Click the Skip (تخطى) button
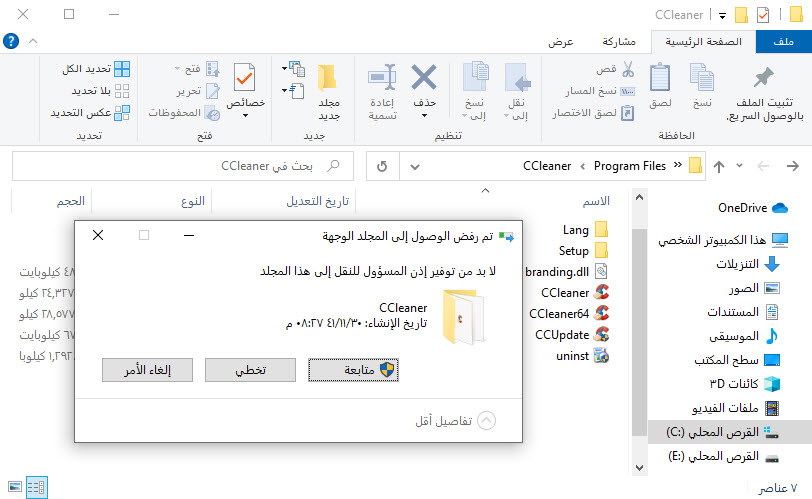 coord(250,370)
